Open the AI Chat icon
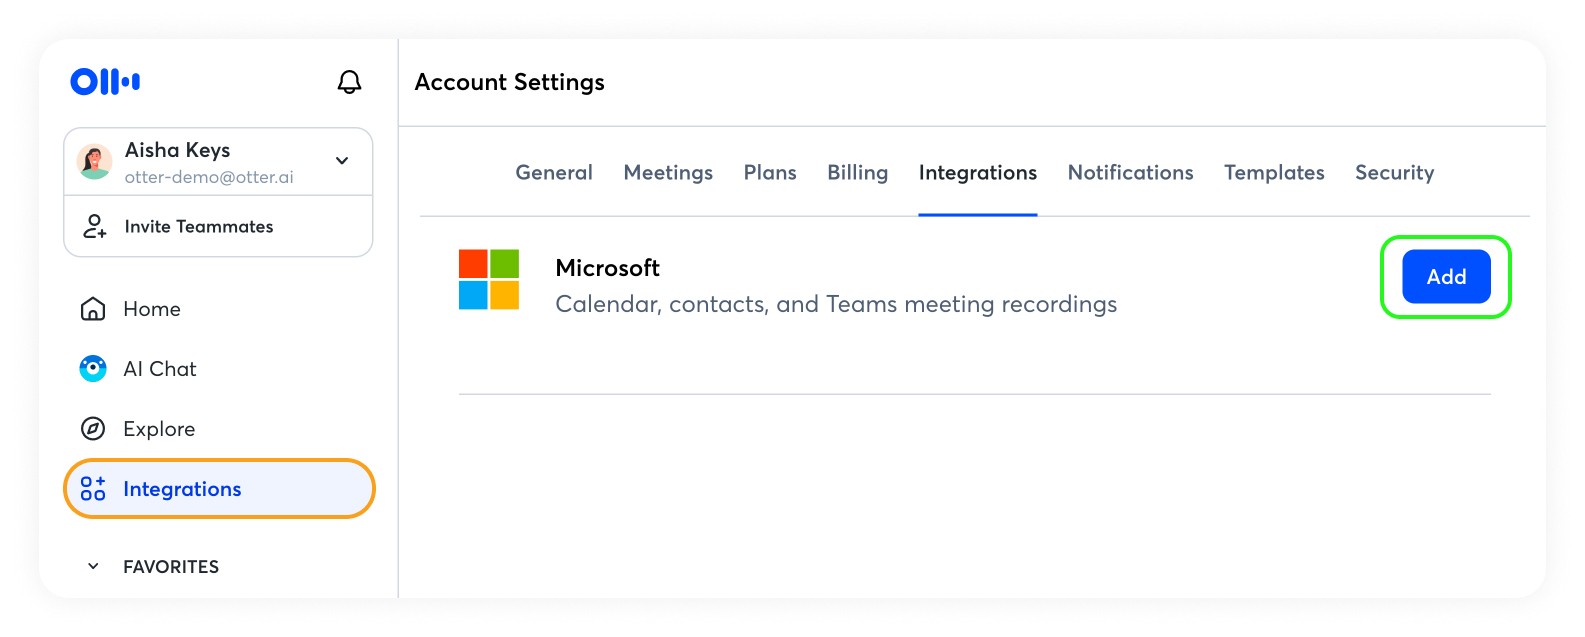The height and width of the screenshot is (637, 1585). tap(93, 369)
